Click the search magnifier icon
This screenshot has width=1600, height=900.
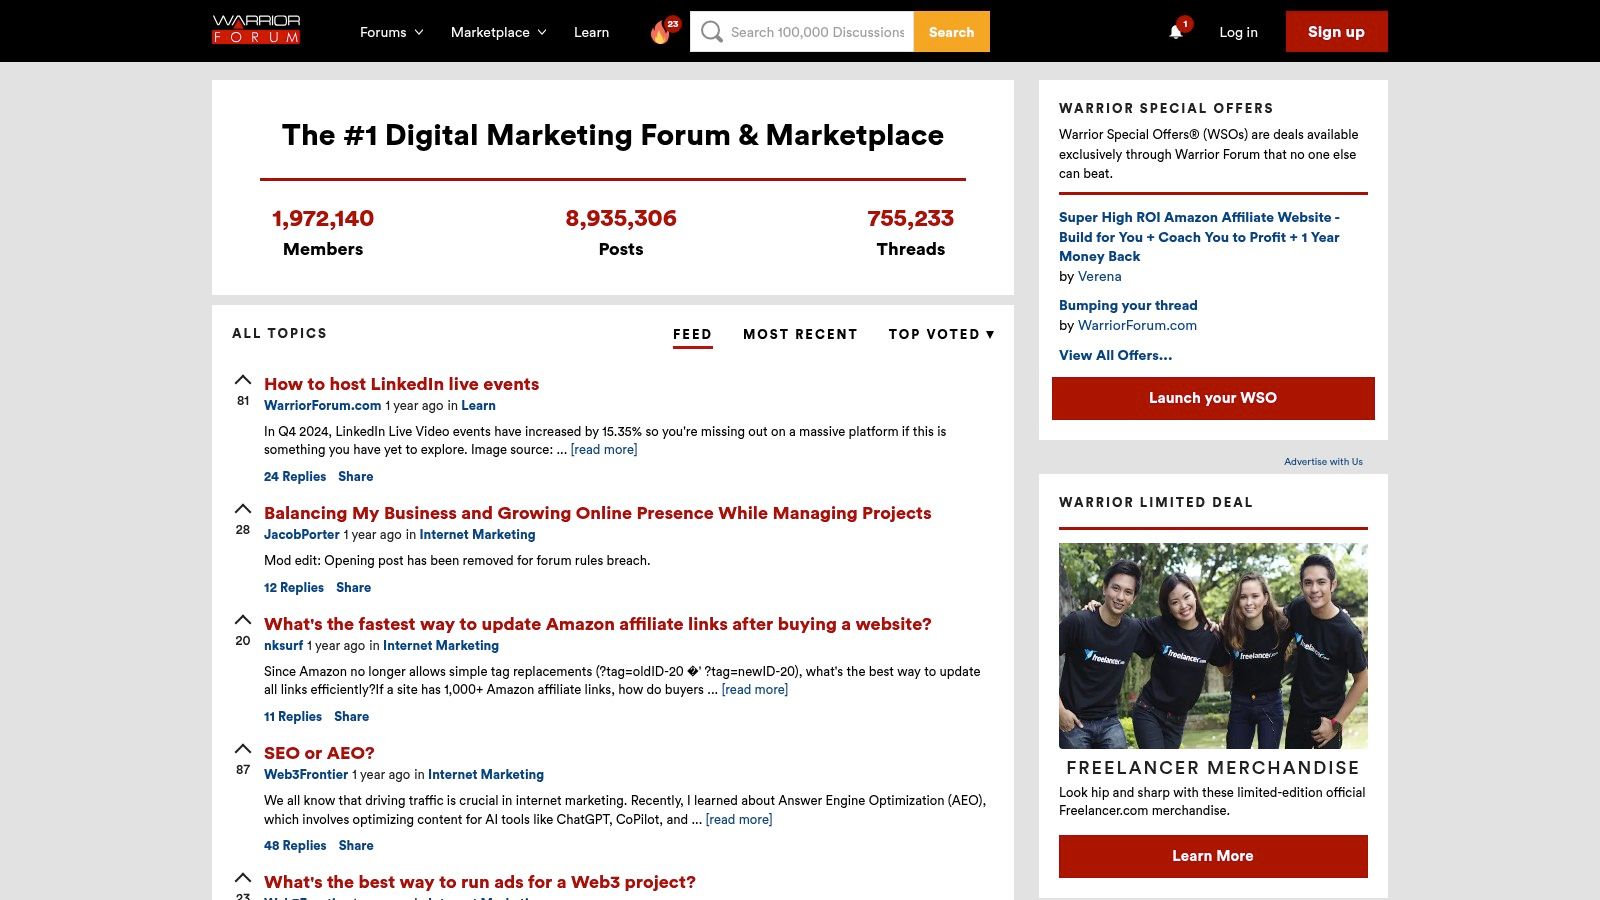click(711, 31)
